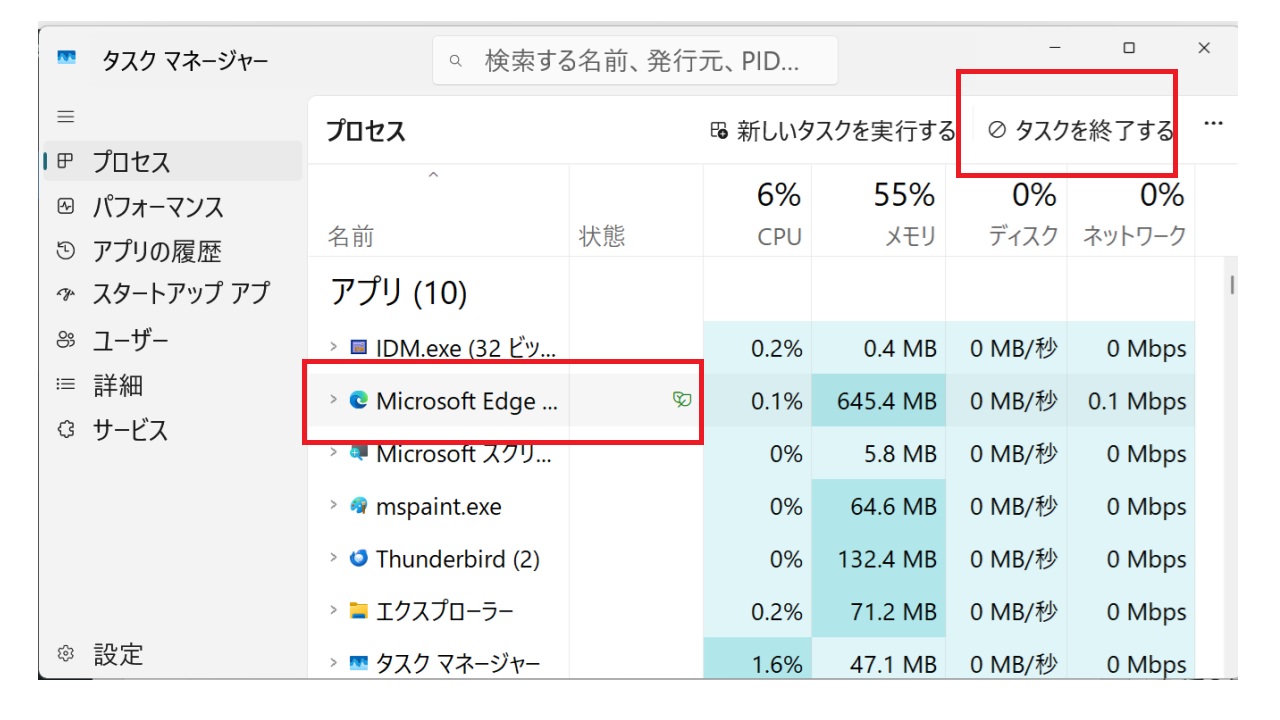Click the green efficiency mode leaf icon

coord(683,400)
